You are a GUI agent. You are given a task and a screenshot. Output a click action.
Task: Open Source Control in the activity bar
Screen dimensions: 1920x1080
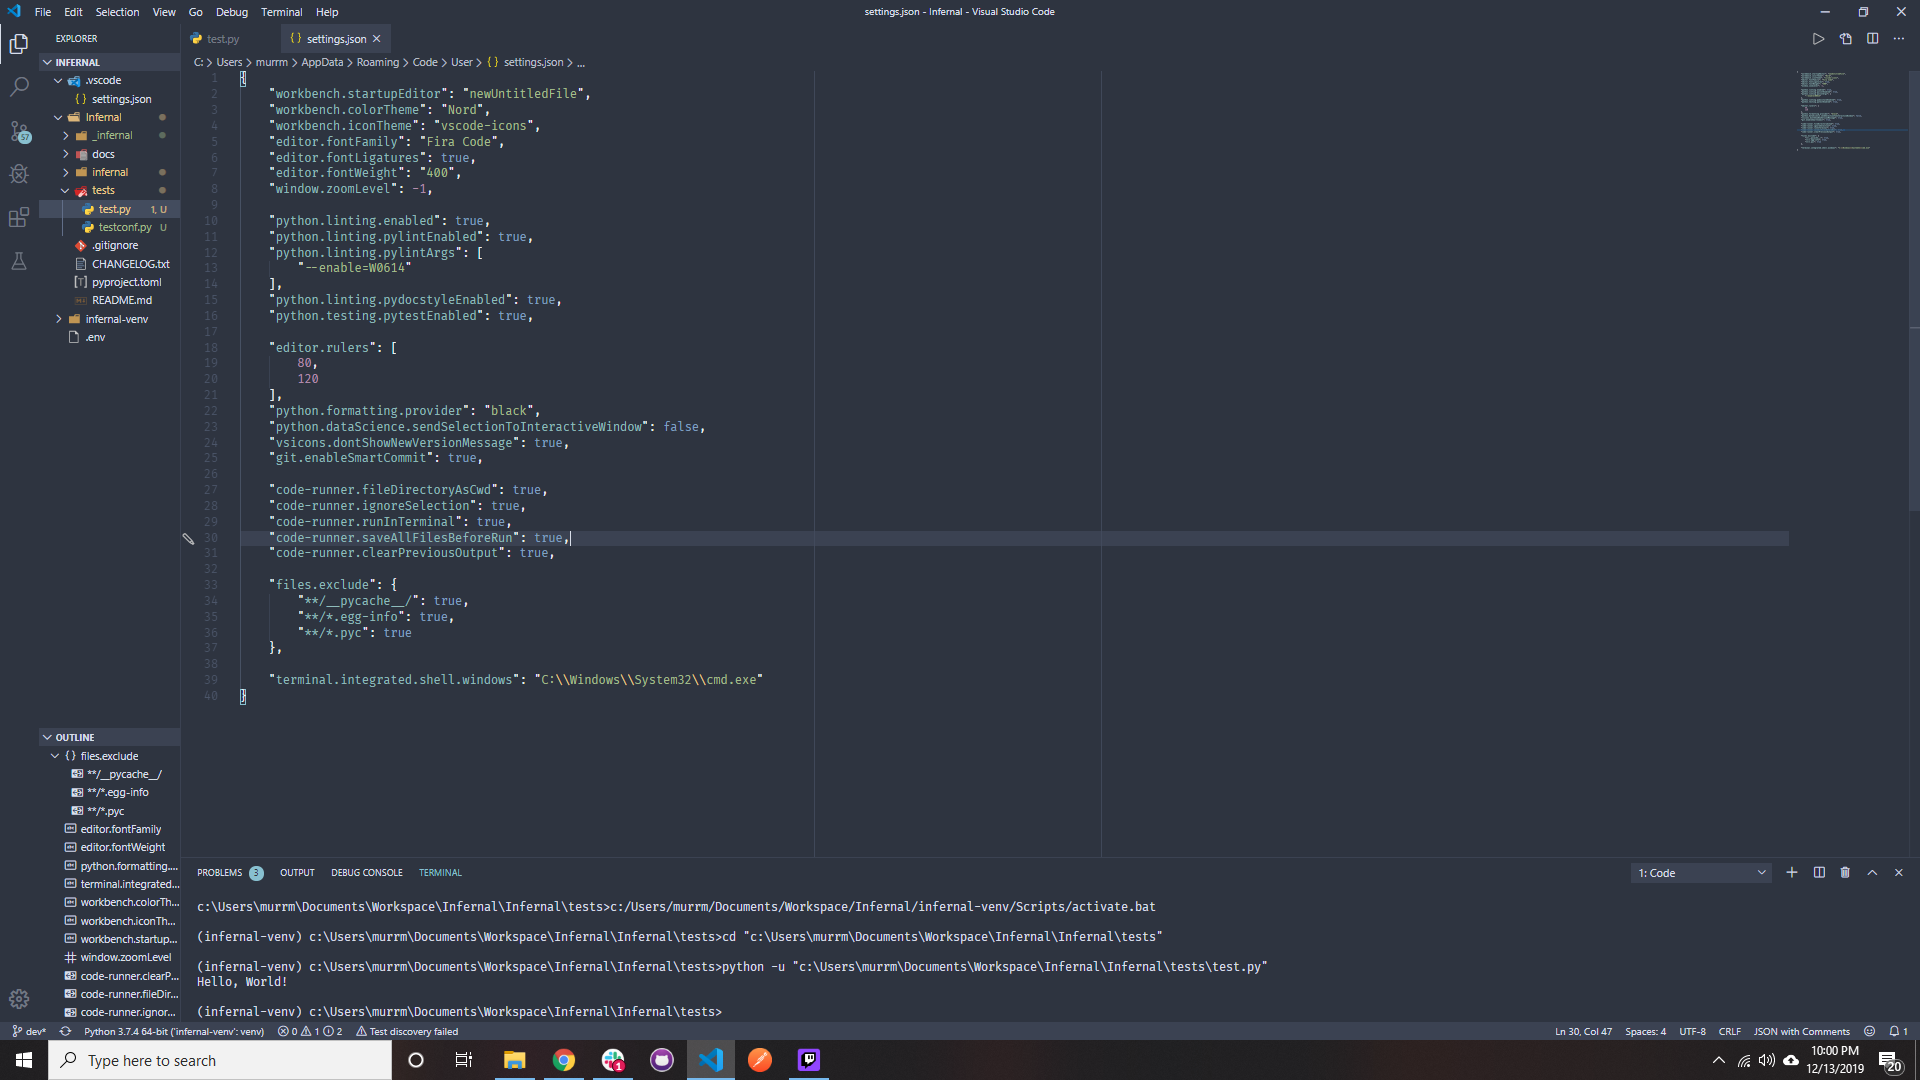pos(20,131)
